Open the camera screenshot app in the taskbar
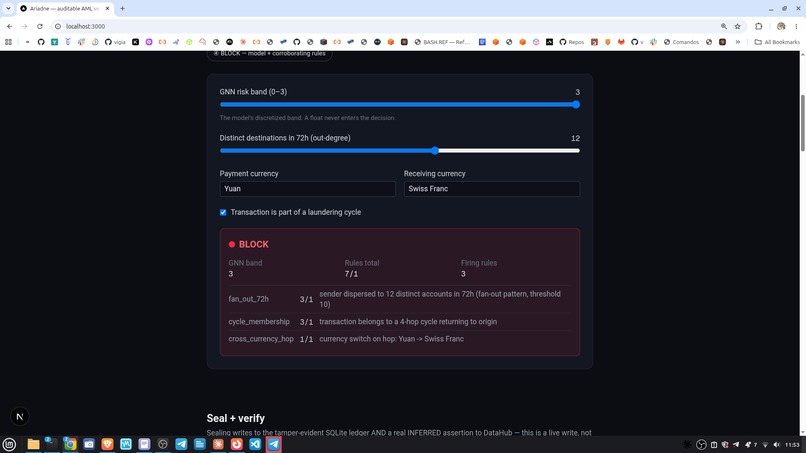This screenshot has height=453, width=806. coord(89,444)
